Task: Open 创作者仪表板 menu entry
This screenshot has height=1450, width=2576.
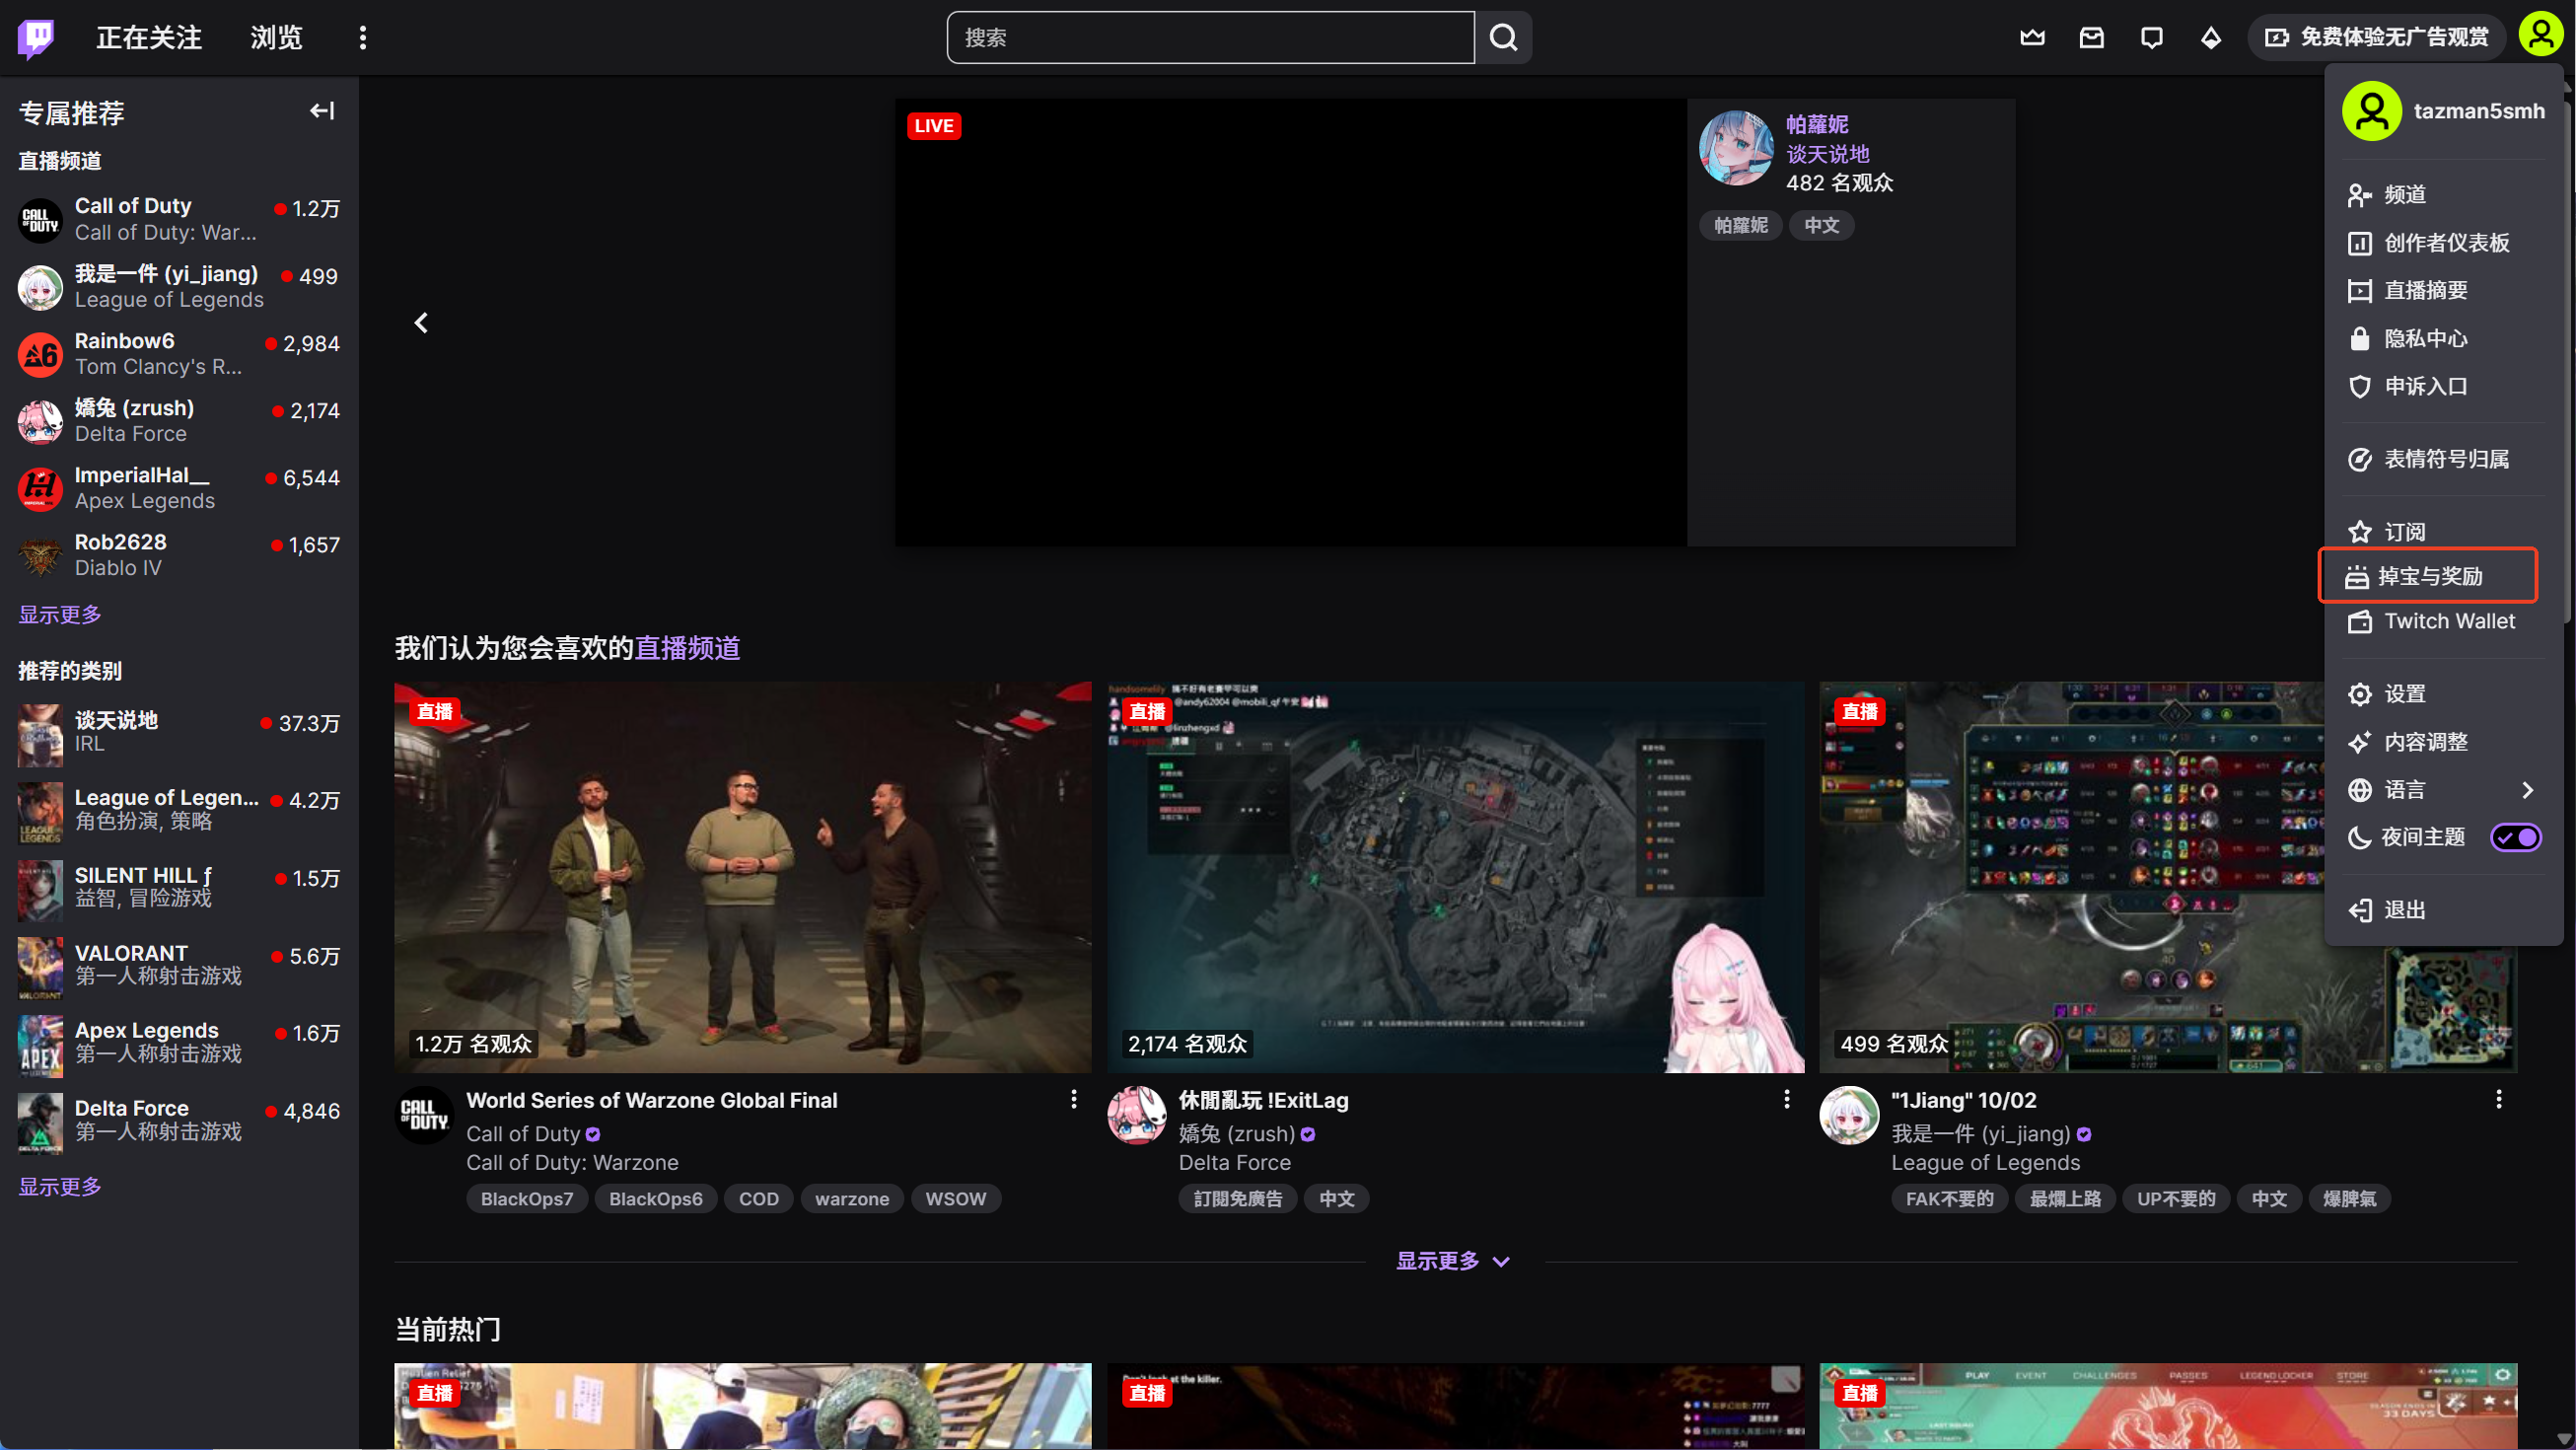Action: (2445, 243)
